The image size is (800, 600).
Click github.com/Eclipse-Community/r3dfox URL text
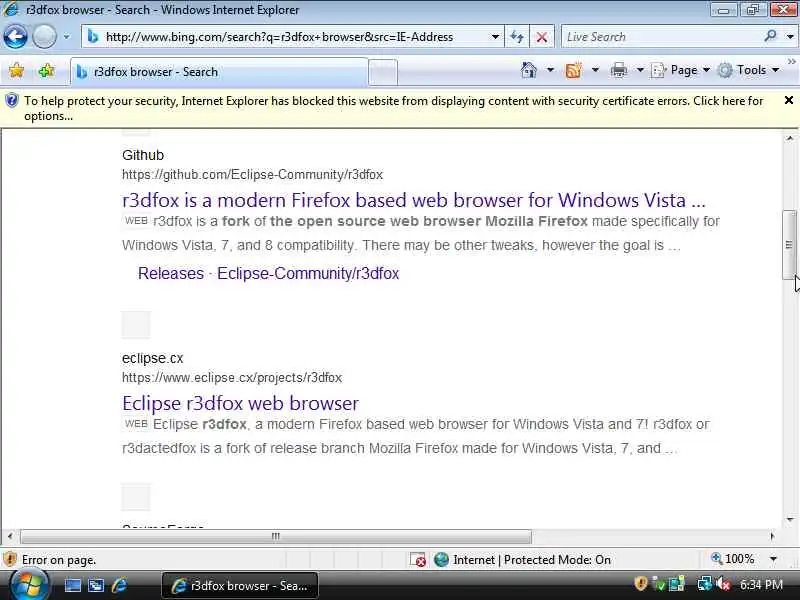pyautogui.click(x=252, y=174)
